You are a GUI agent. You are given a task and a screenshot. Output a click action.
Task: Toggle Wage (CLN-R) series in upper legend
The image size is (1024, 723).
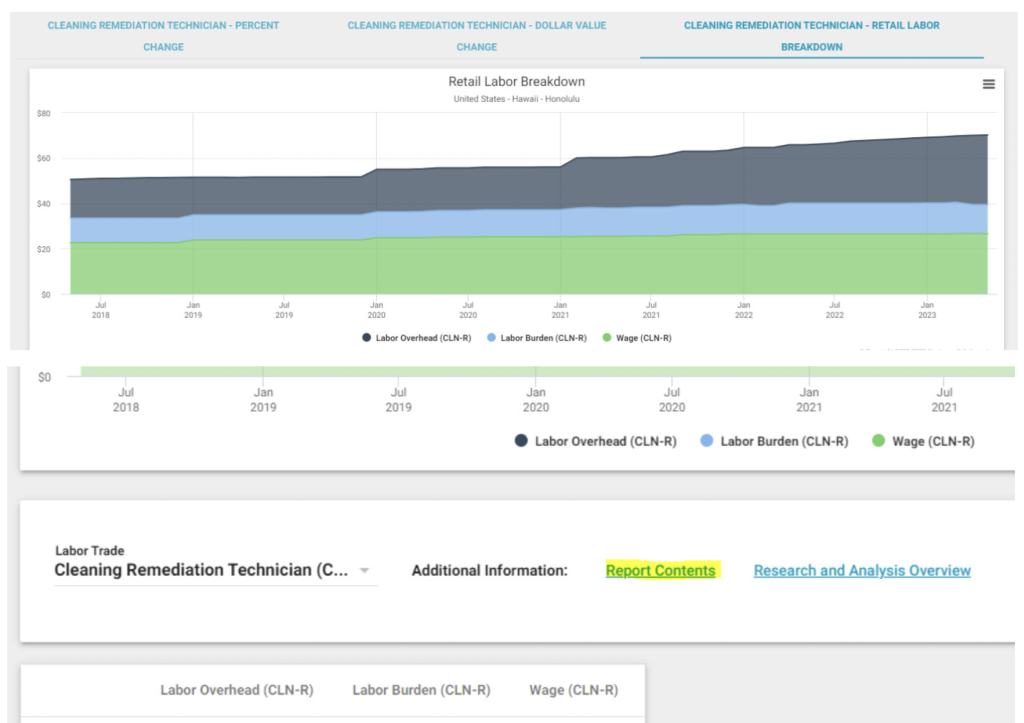[637, 338]
